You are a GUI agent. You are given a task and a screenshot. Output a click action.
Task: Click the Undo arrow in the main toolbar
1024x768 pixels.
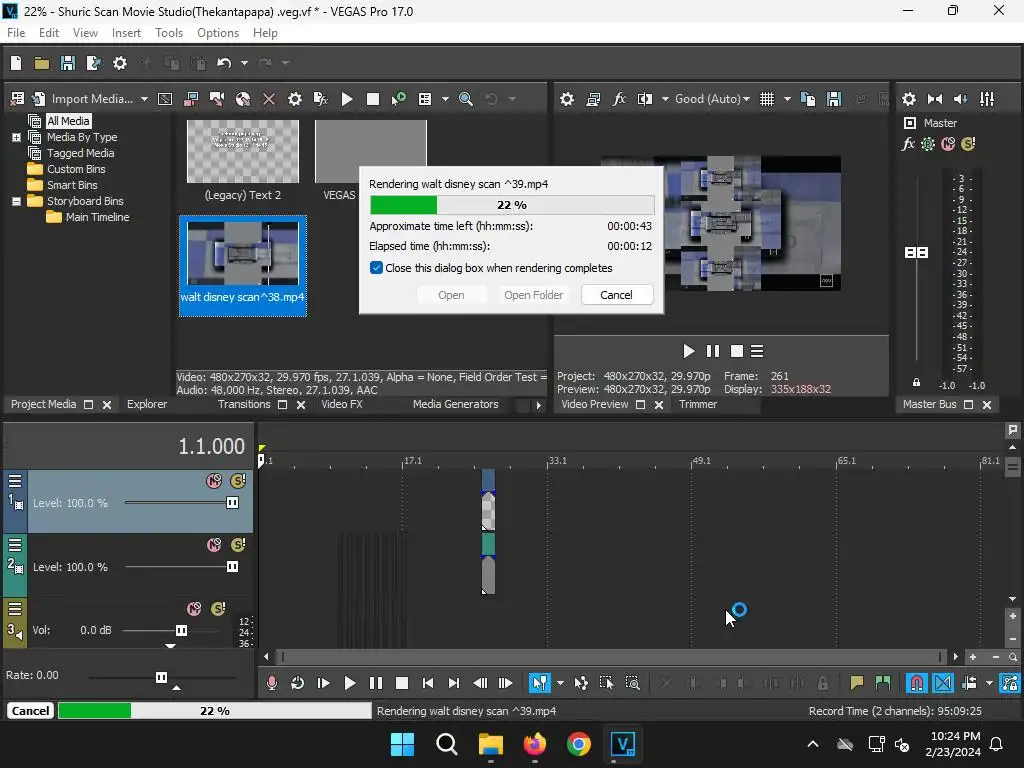point(224,63)
